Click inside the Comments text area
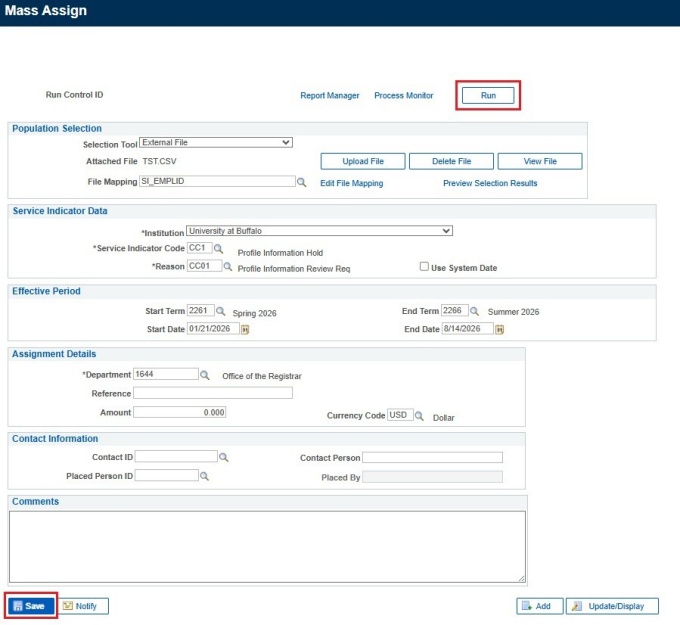 click(x=267, y=546)
